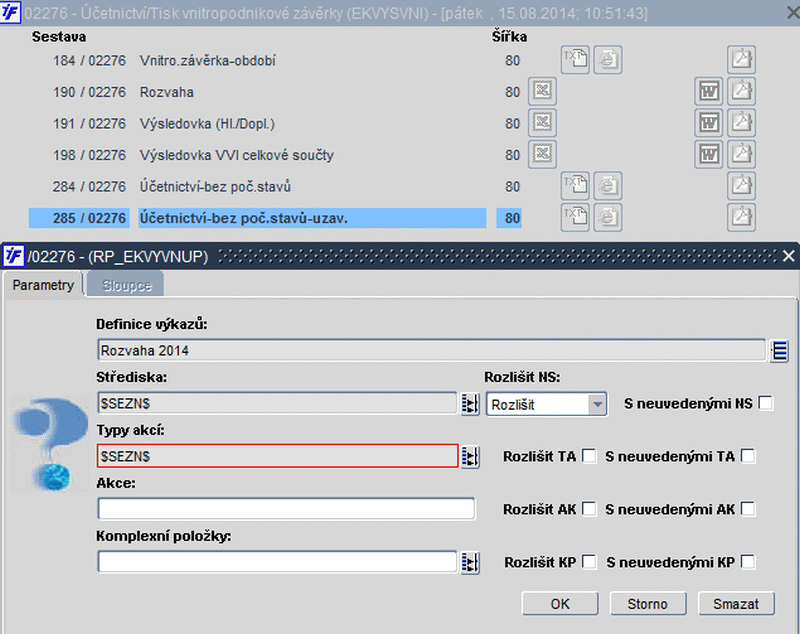The width and height of the screenshot is (800, 634).
Task: Export Rozvaha row to Excel icon
Action: [x=542, y=92]
